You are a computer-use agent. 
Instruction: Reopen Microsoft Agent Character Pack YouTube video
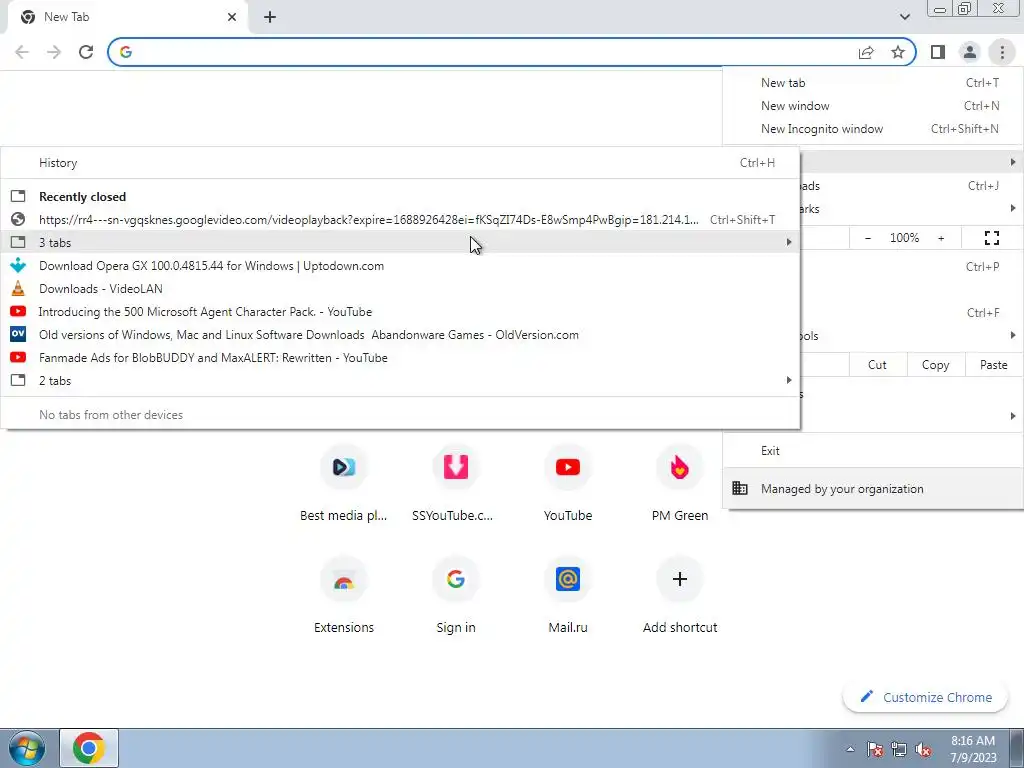coord(400,312)
